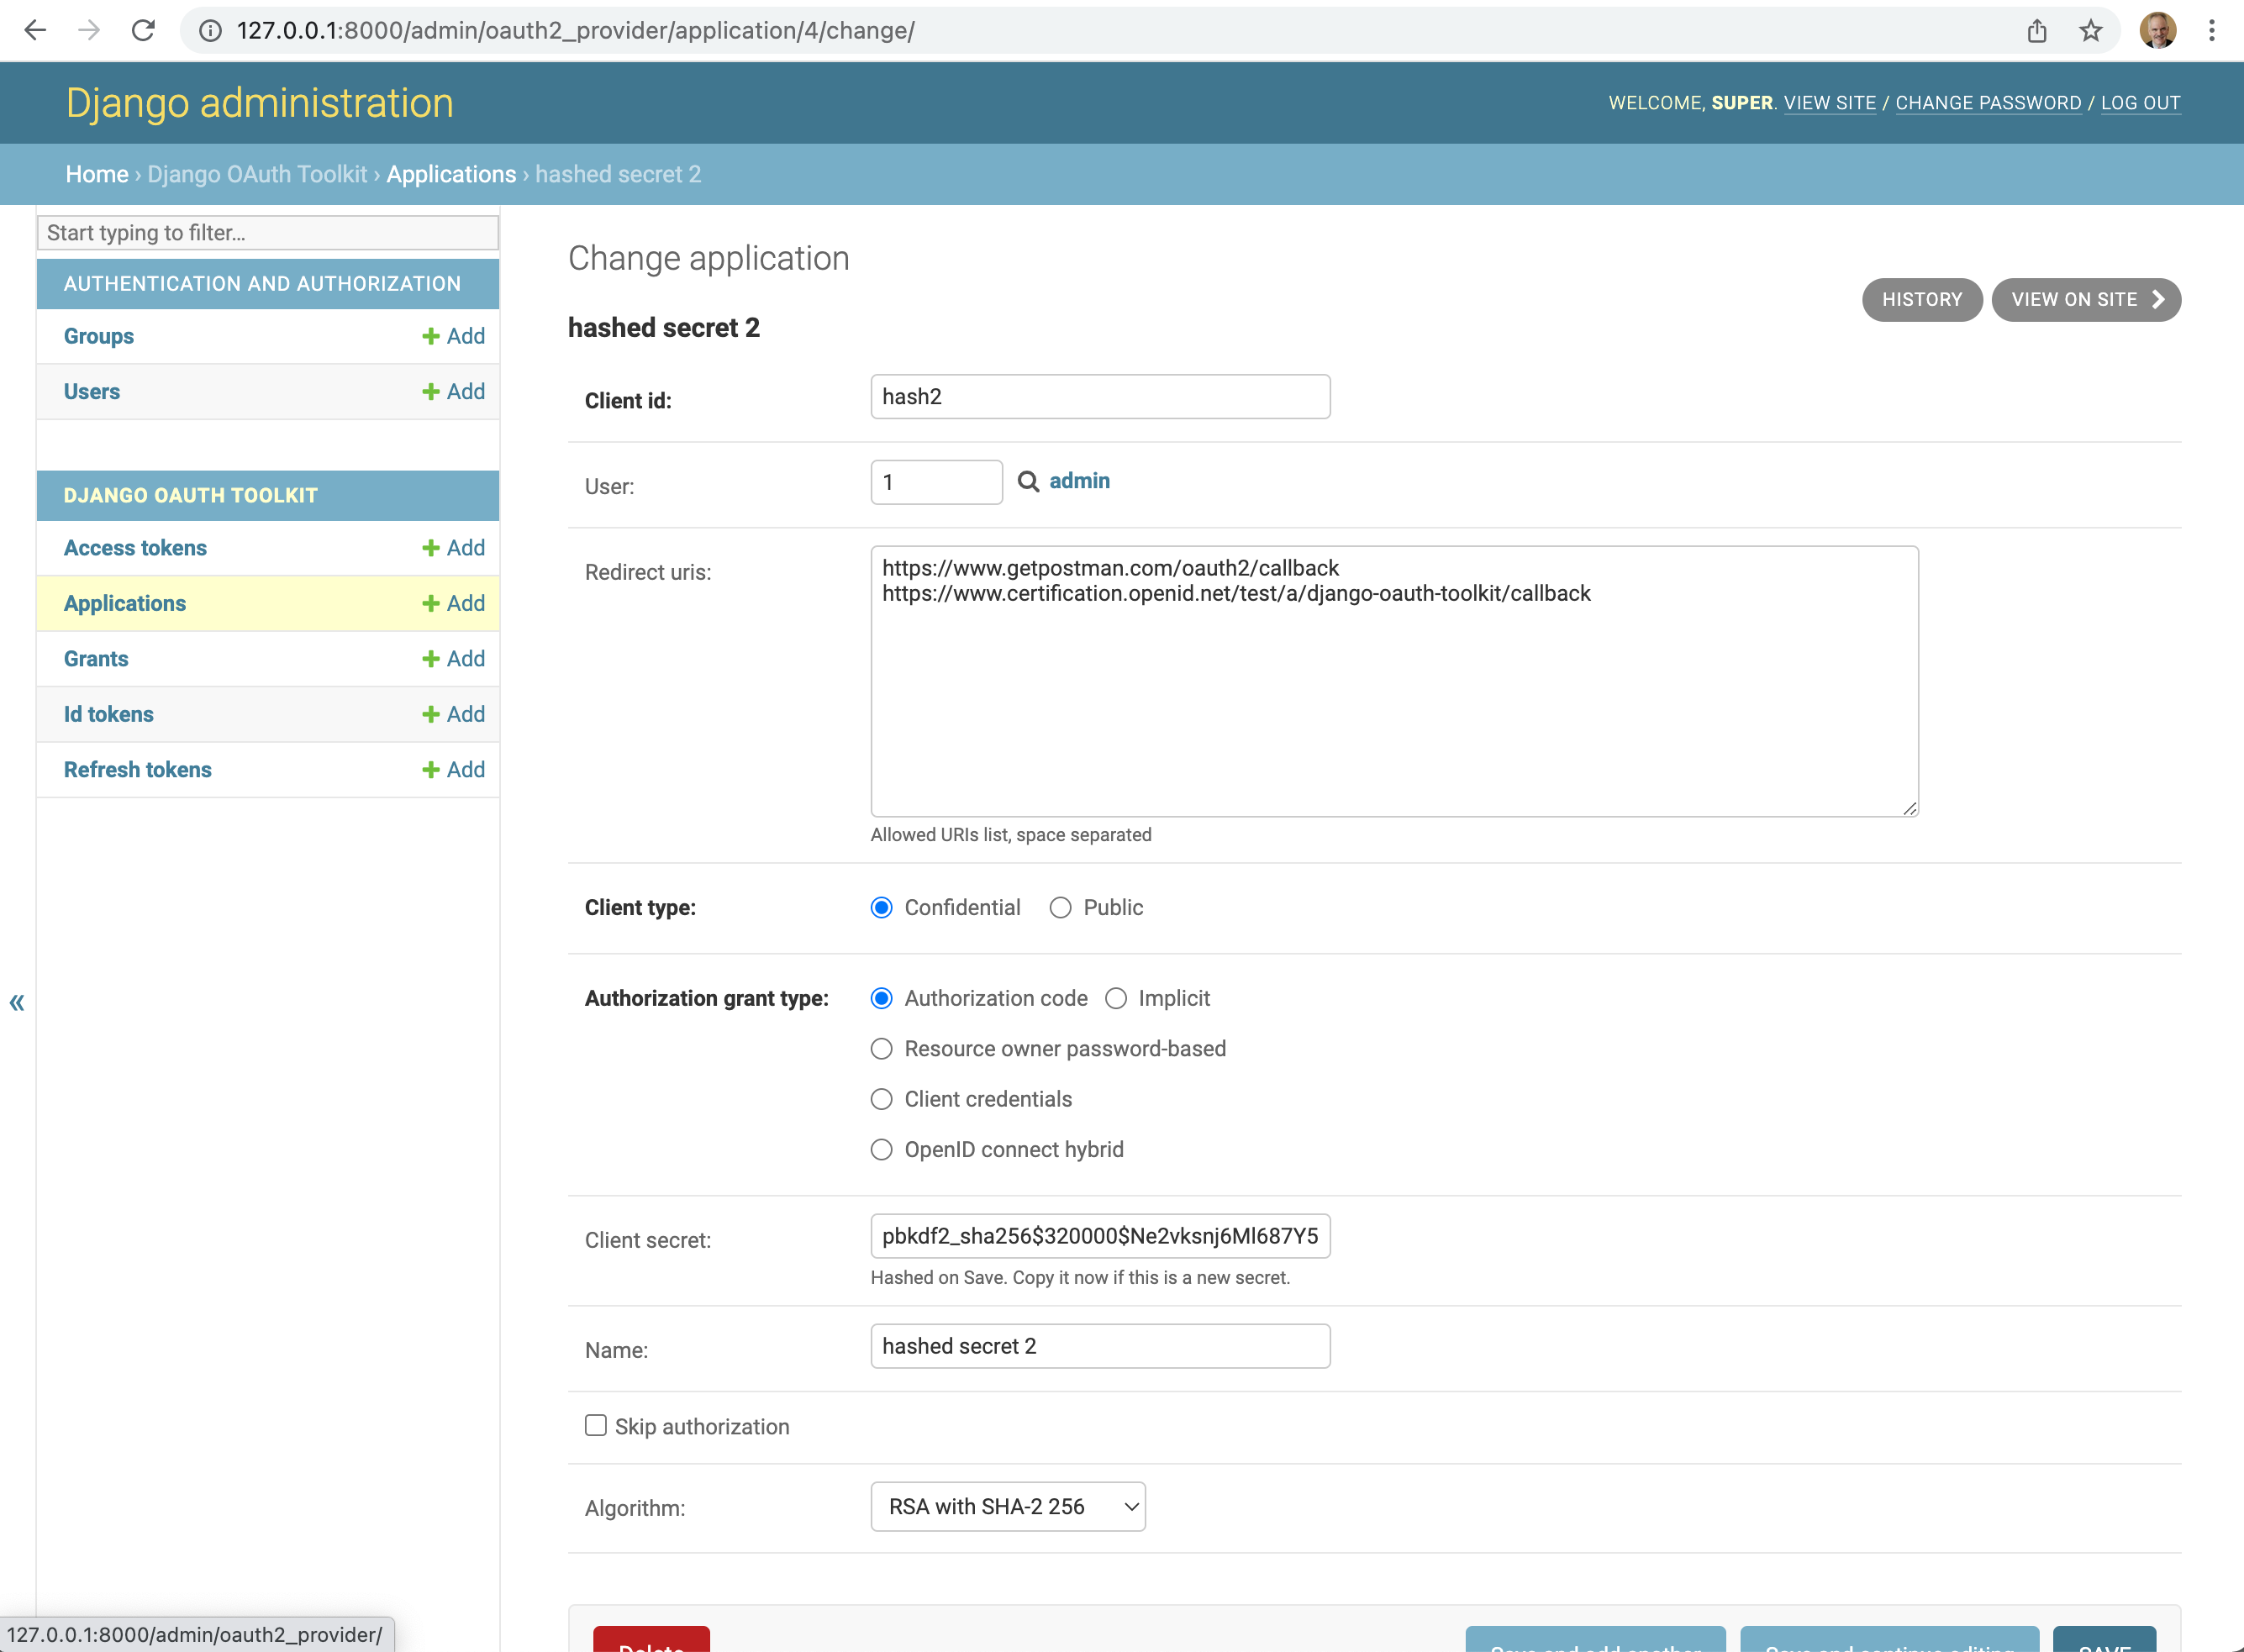2244x1652 pixels.
Task: Open the Chrome three-dot menu
Action: 2211,30
